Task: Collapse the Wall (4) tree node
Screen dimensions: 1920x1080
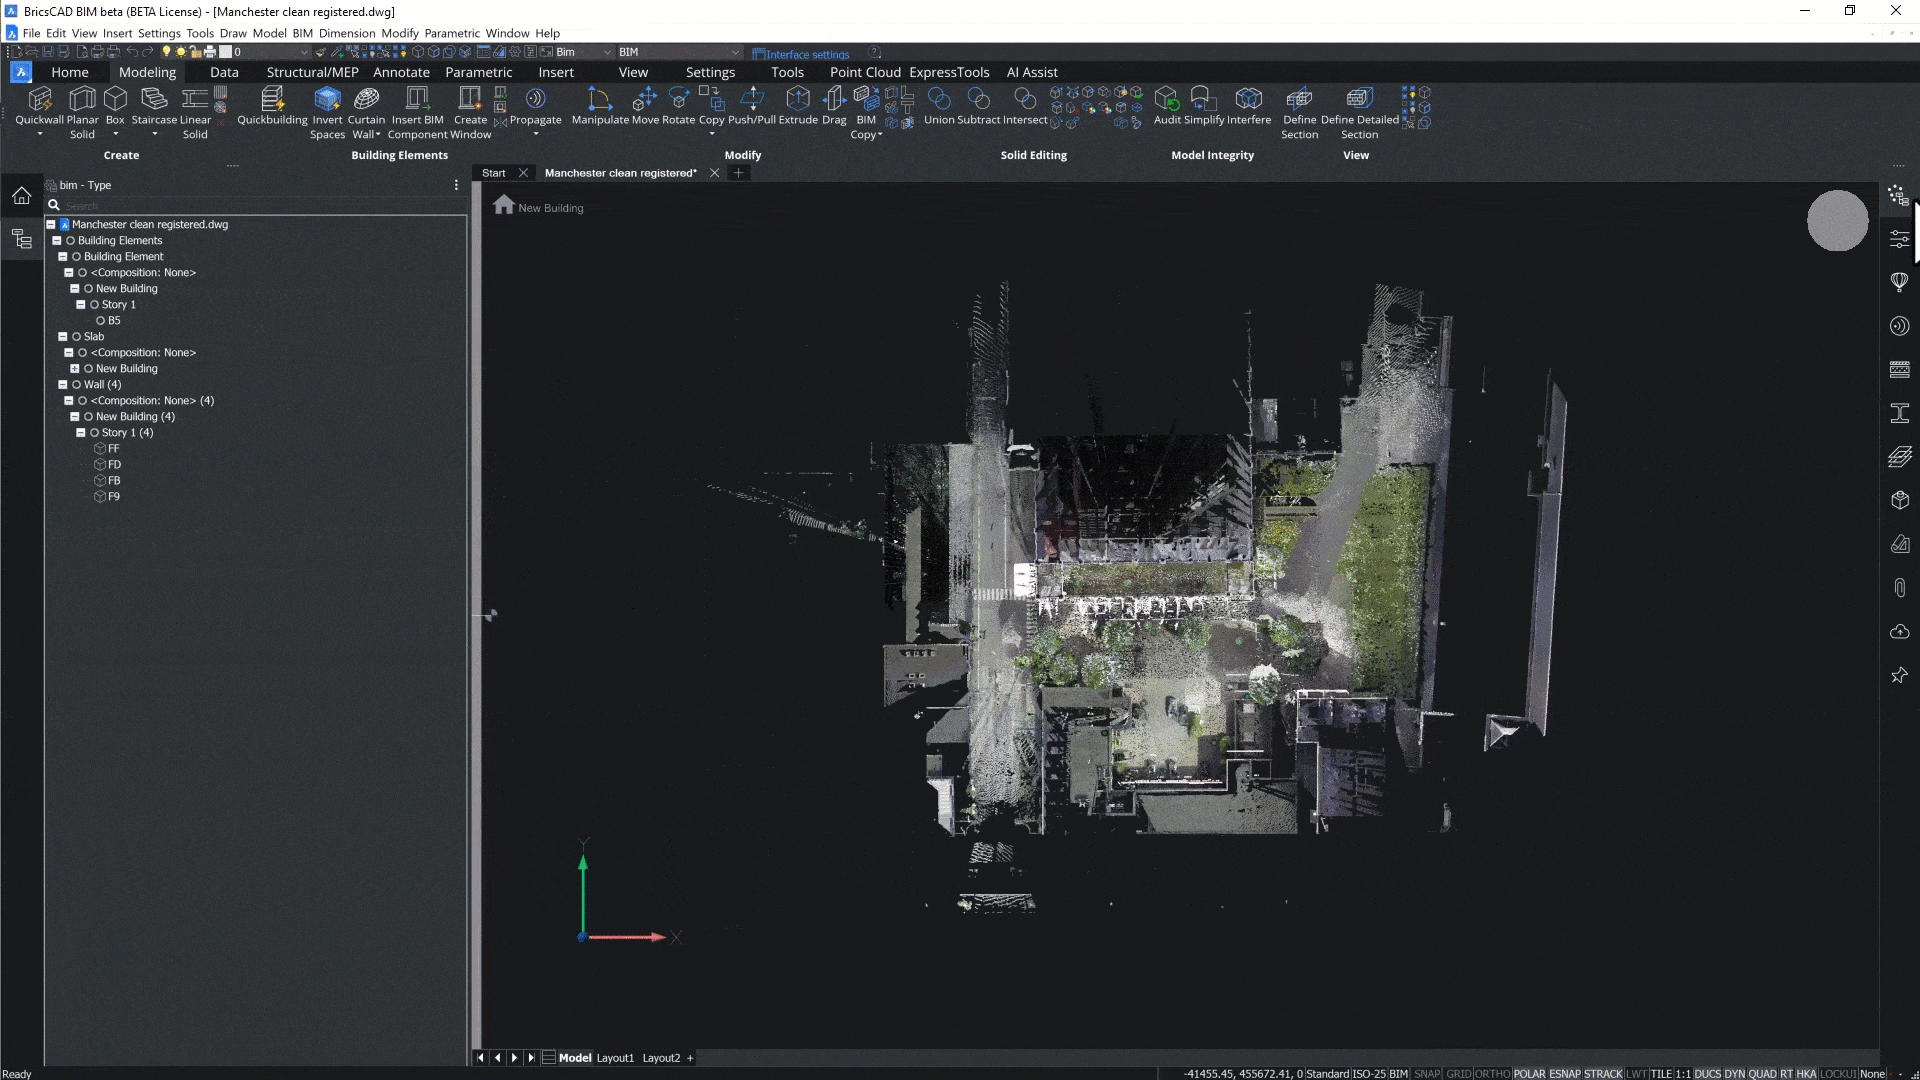Action: (63, 385)
